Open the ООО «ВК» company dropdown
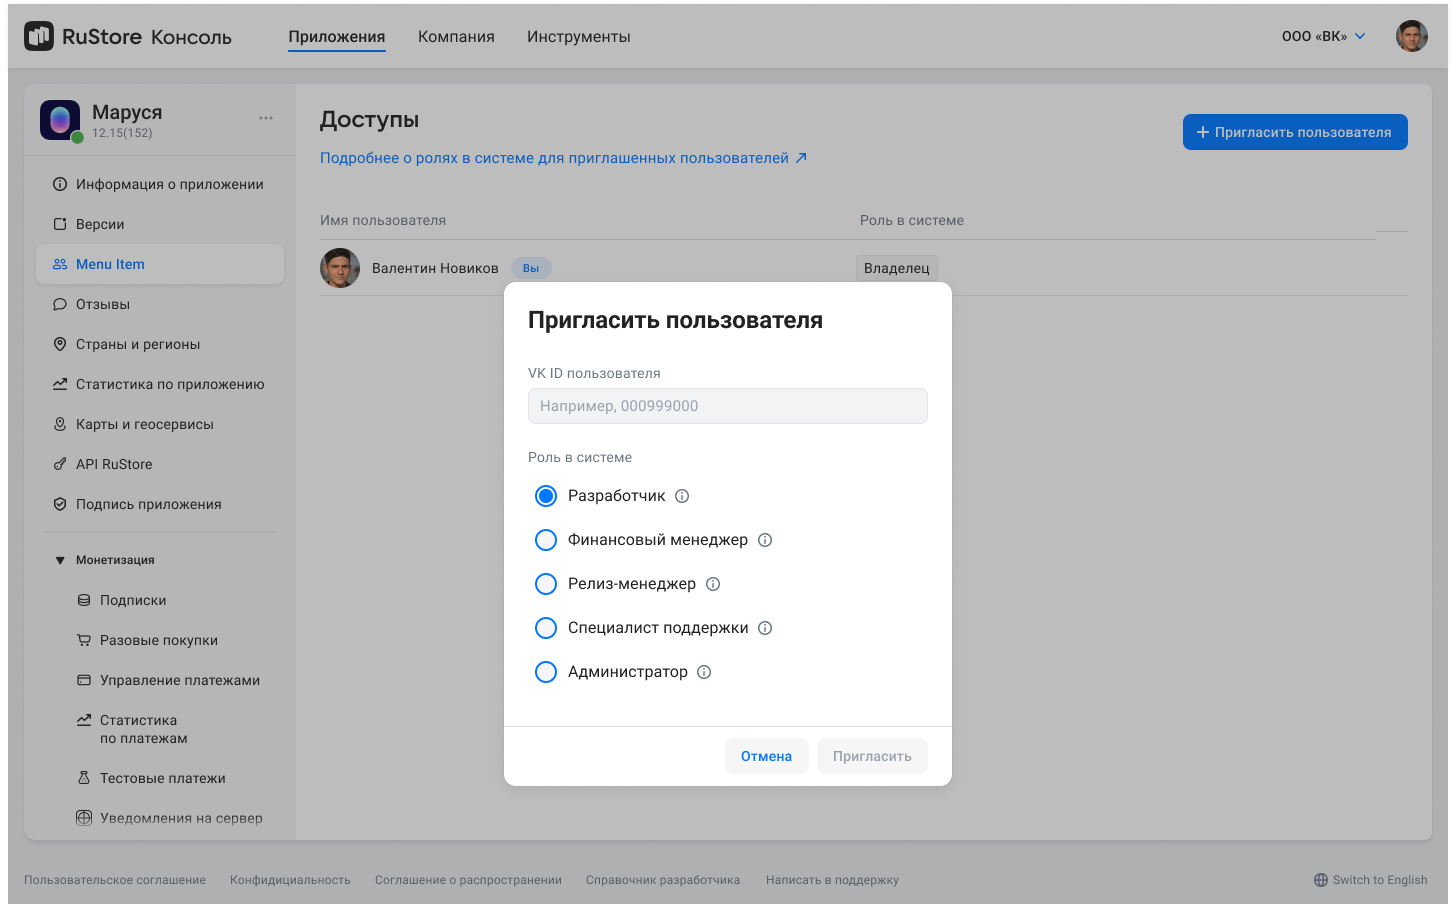 [x=1323, y=36]
